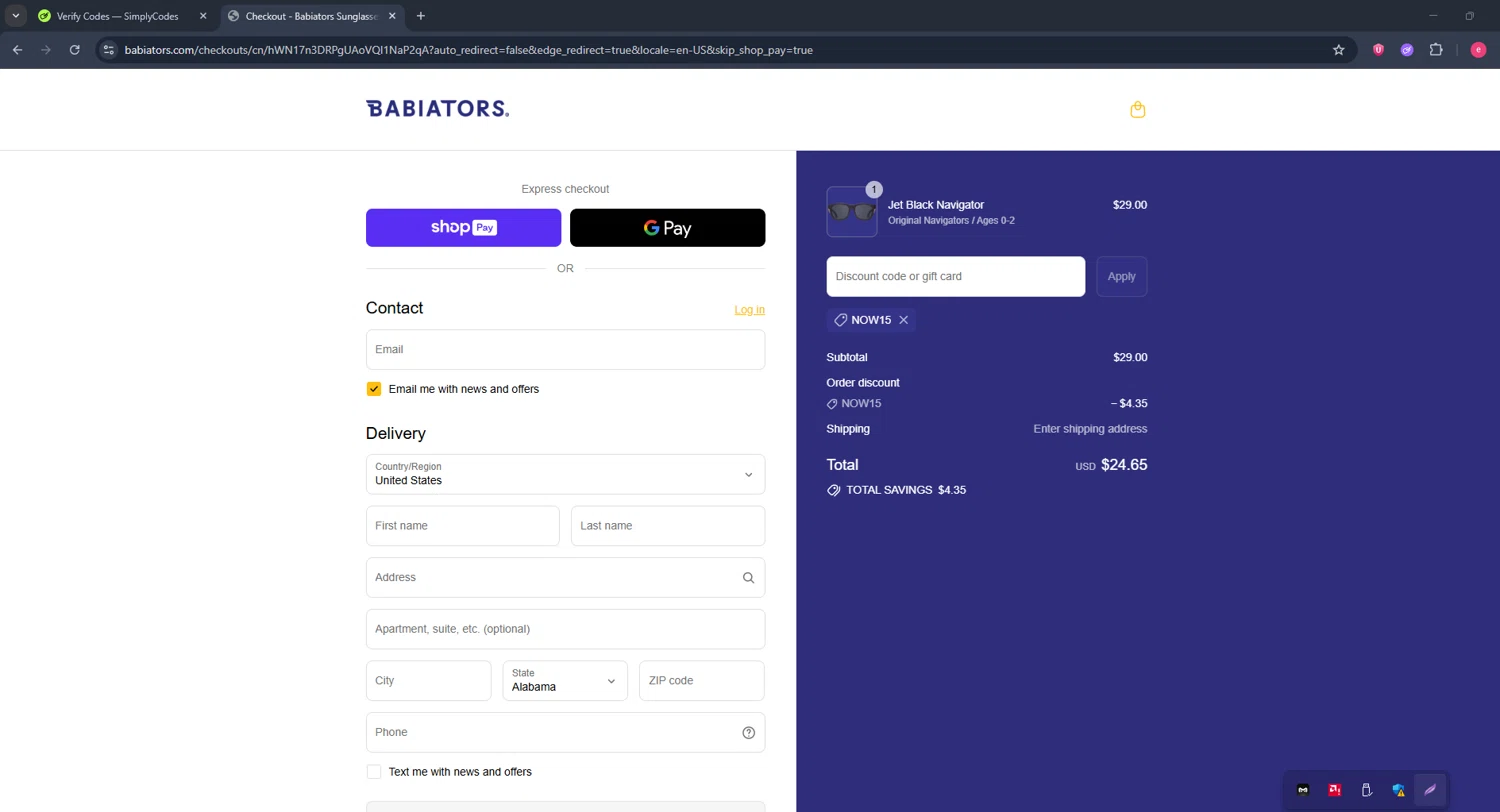The height and width of the screenshot is (812, 1500).
Task: View site information icon in address bar
Action: click(x=109, y=50)
